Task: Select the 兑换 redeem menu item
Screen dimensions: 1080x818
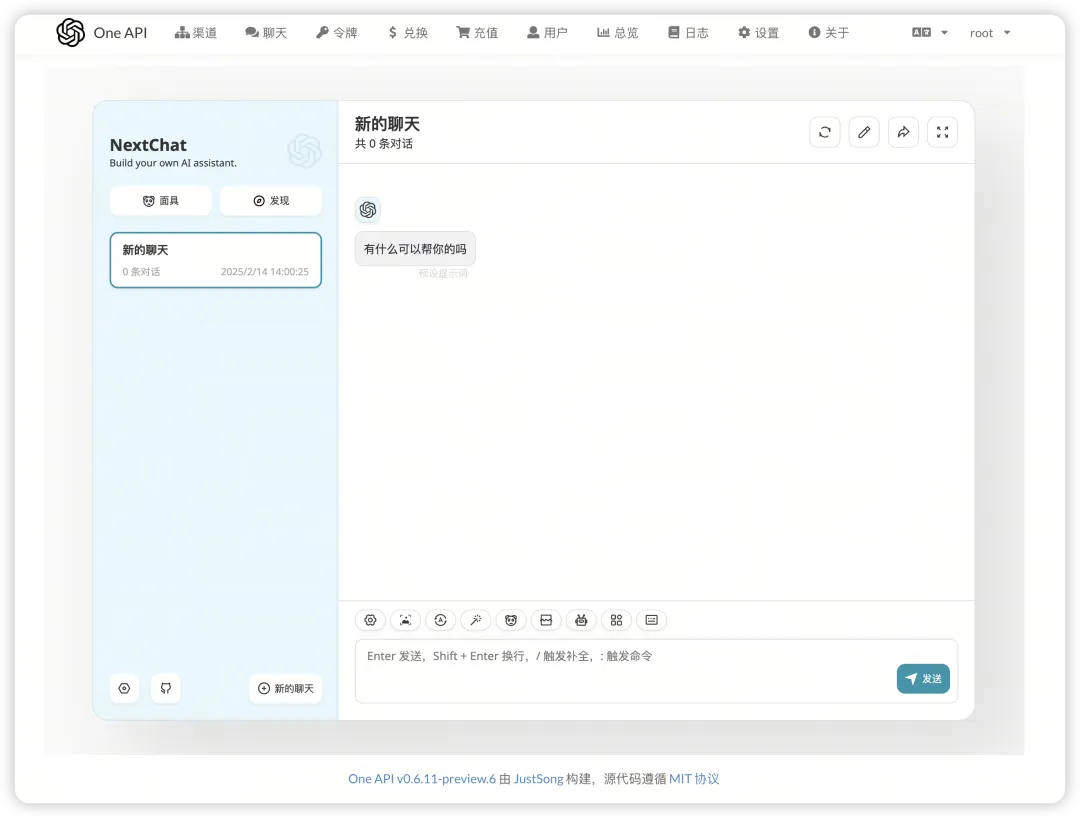Action: click(407, 32)
